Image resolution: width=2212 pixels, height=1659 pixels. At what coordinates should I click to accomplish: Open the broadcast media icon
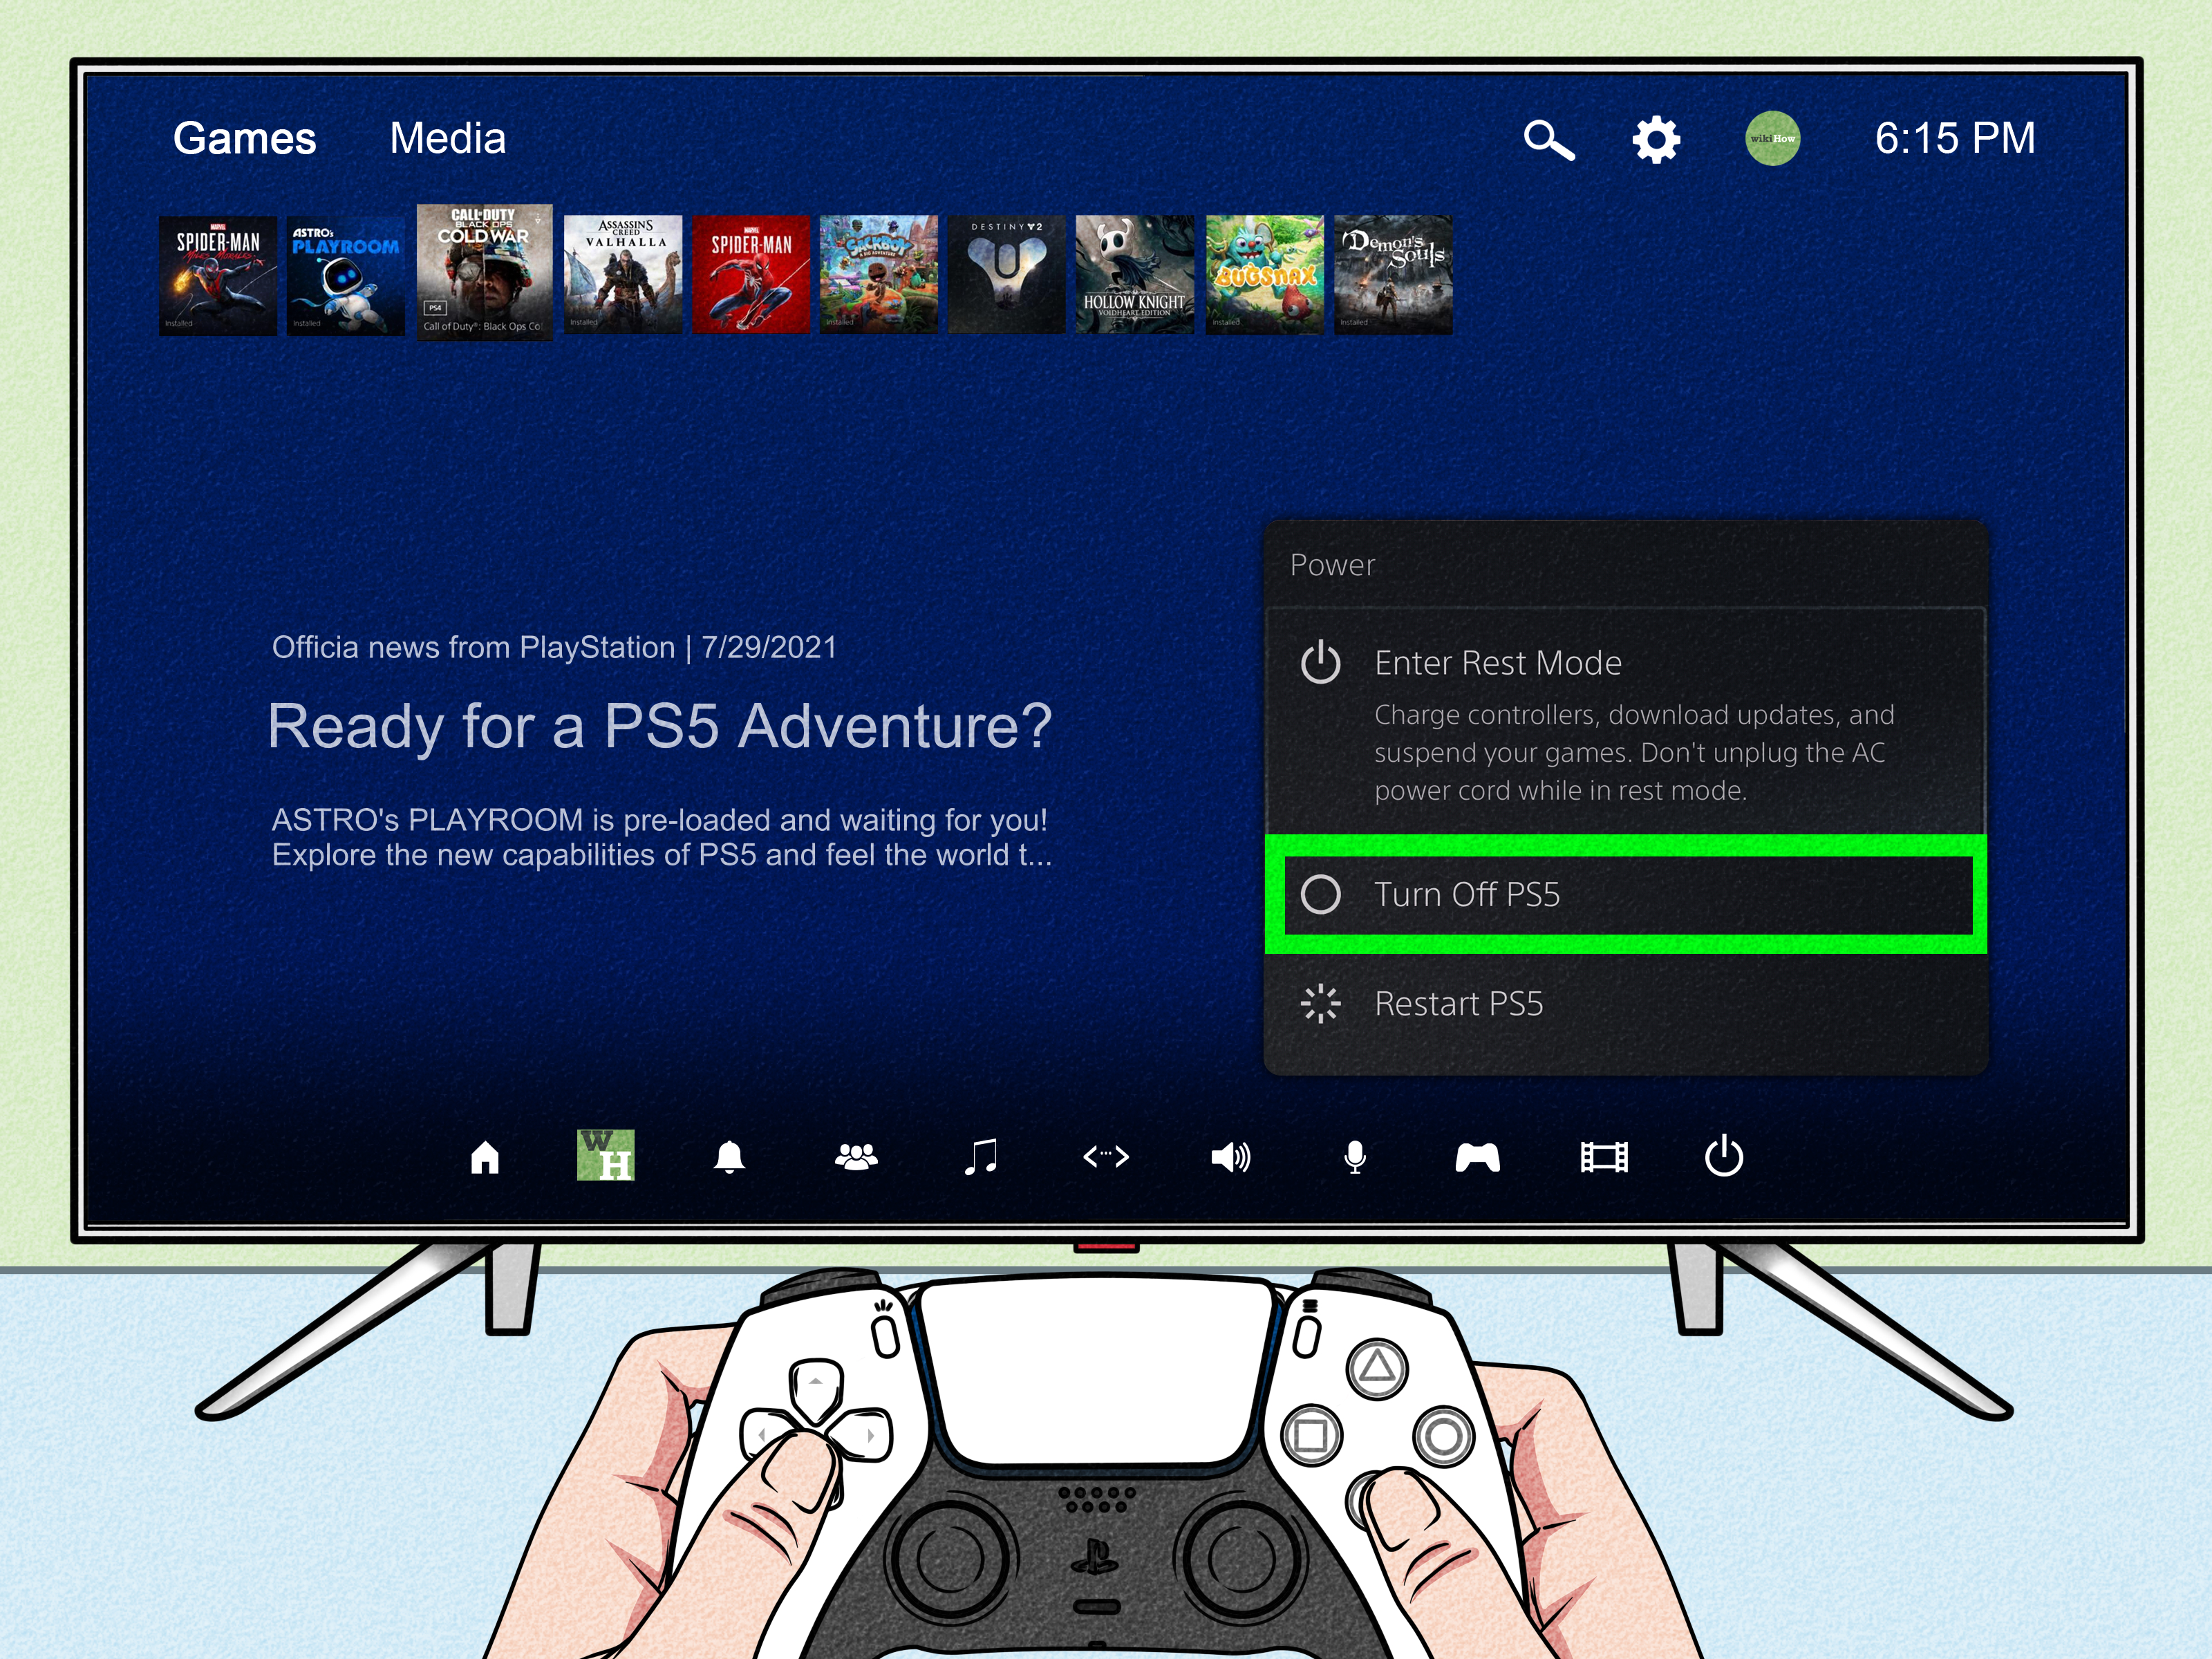tap(1605, 1157)
